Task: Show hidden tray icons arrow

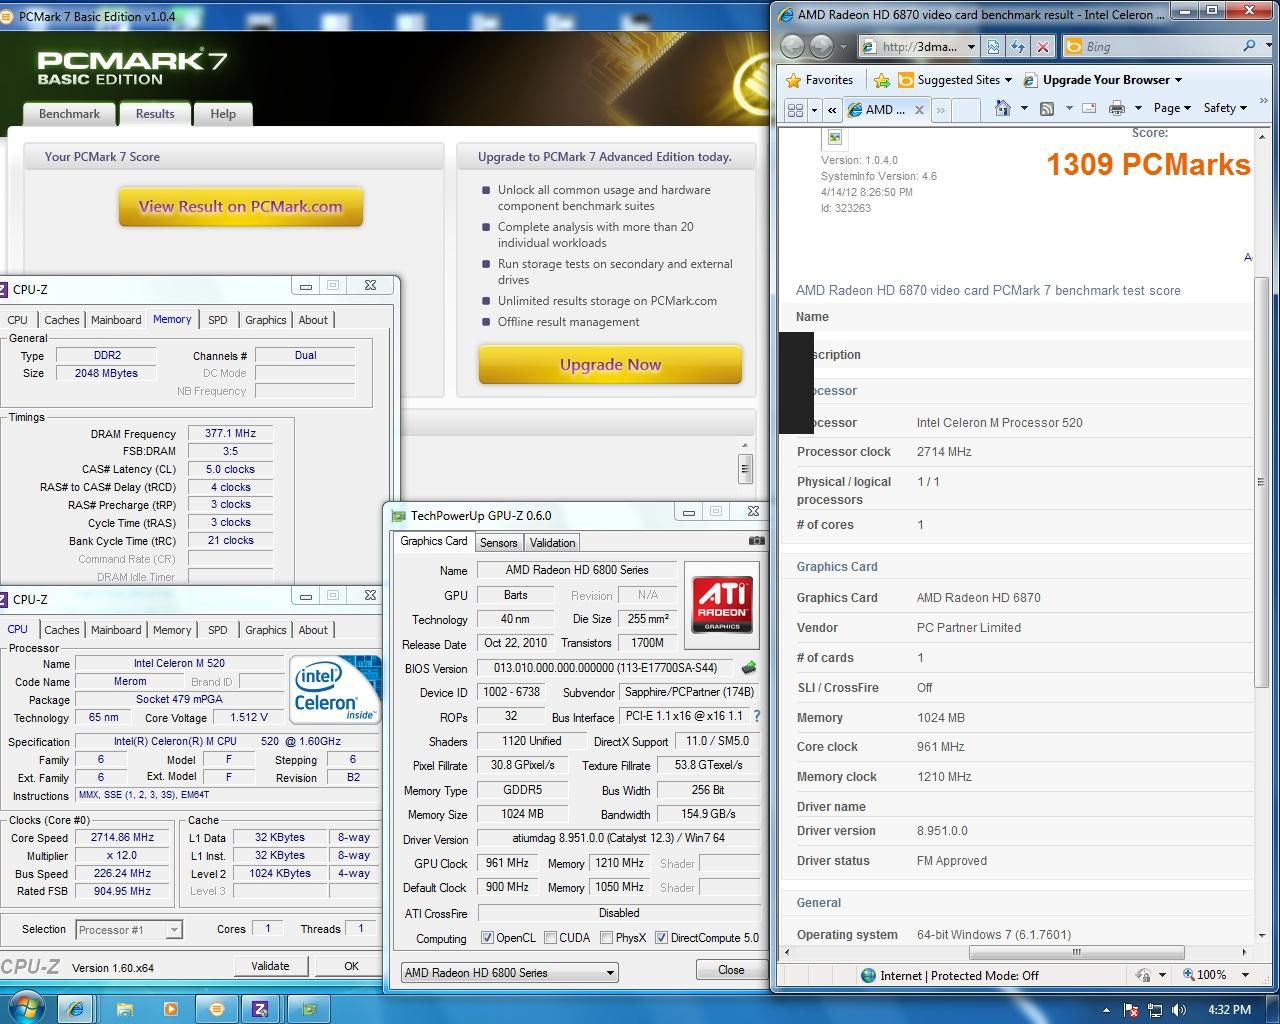Action: coord(1107,1010)
